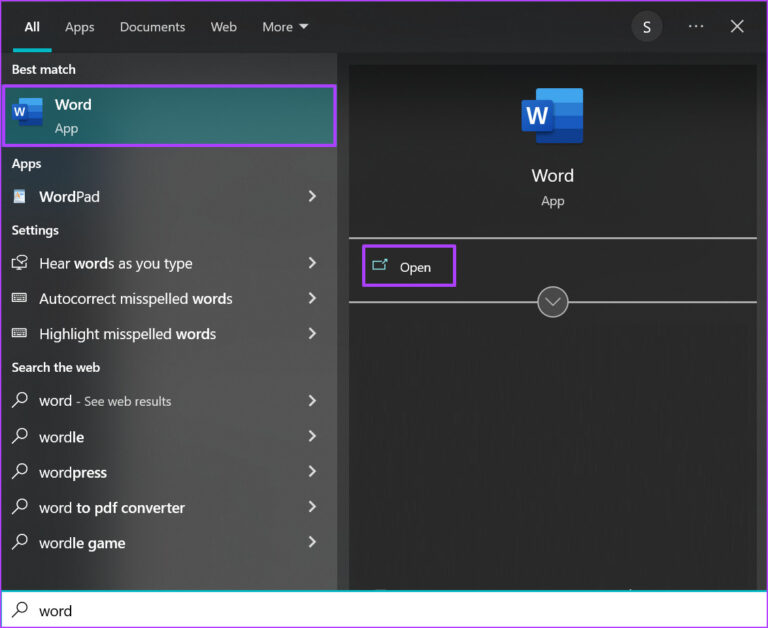Click the WordPad app icon
This screenshot has width=768, height=628.
[20, 197]
